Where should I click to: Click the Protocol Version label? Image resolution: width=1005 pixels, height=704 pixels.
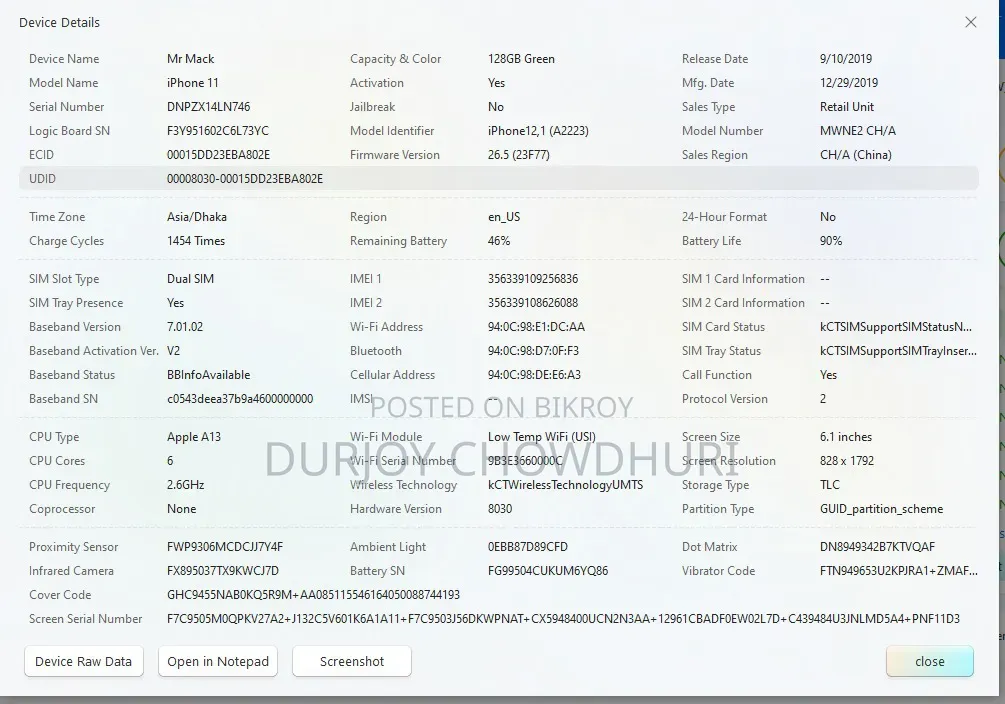(x=724, y=399)
